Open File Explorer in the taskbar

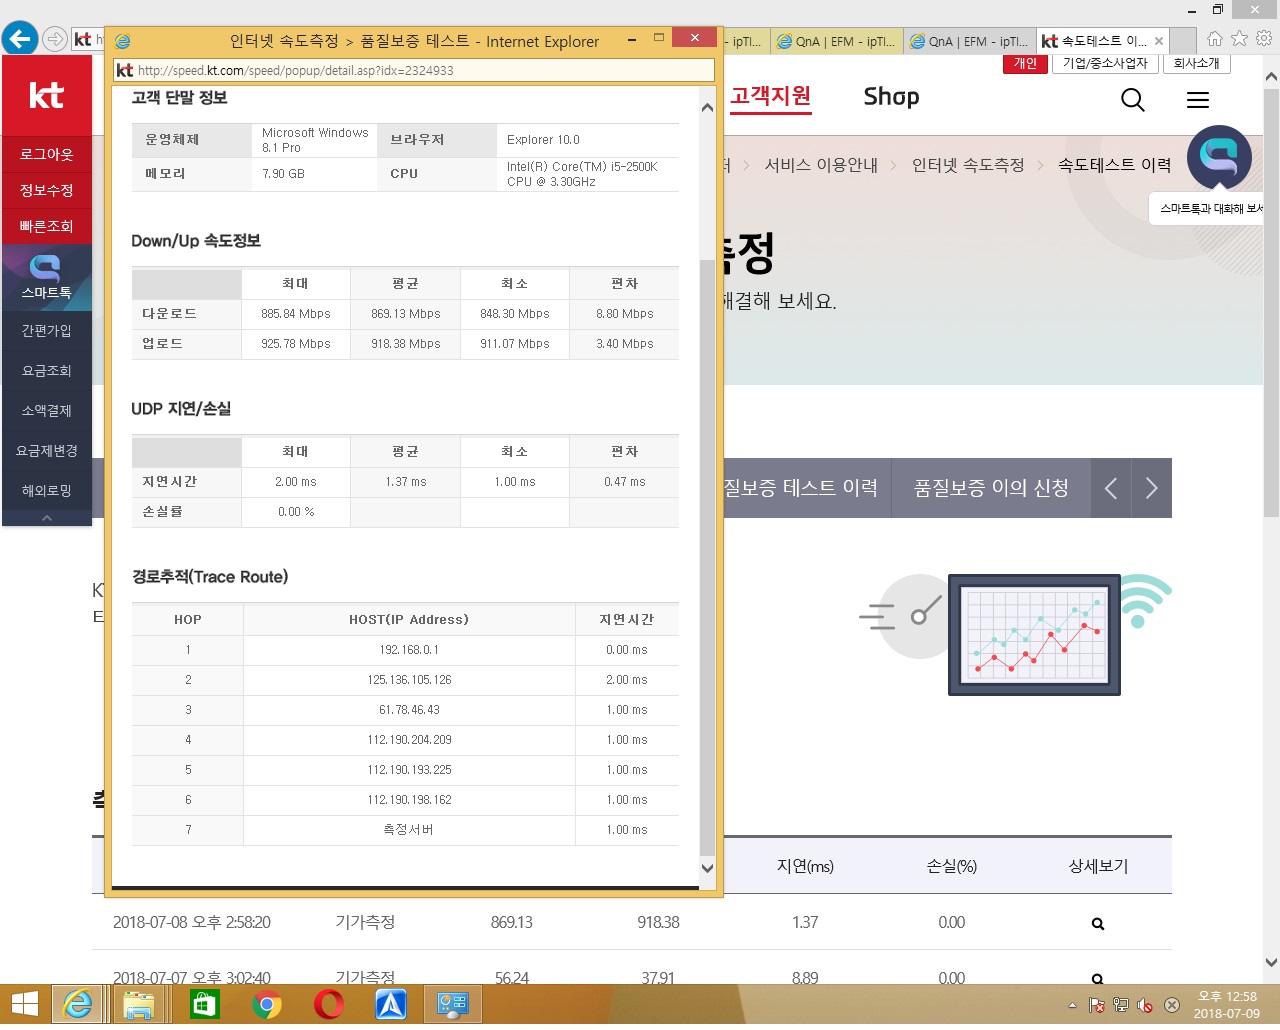tap(139, 1004)
